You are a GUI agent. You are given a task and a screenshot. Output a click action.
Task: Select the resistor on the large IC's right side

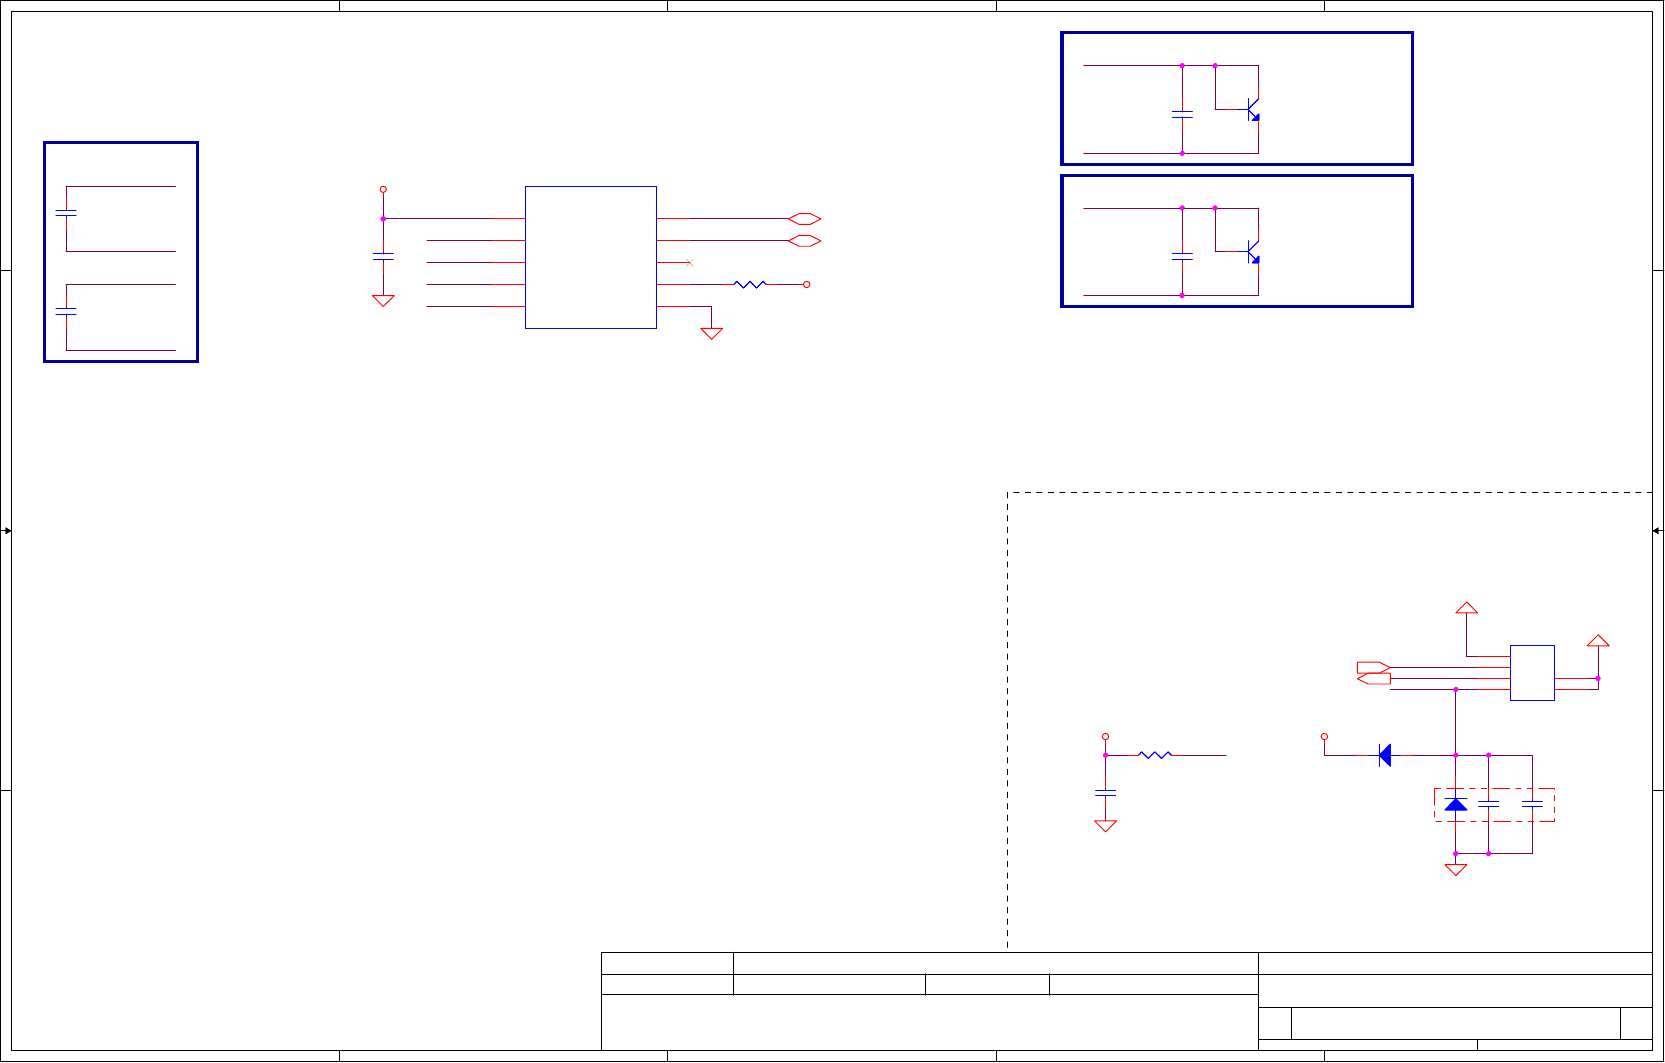pos(750,285)
